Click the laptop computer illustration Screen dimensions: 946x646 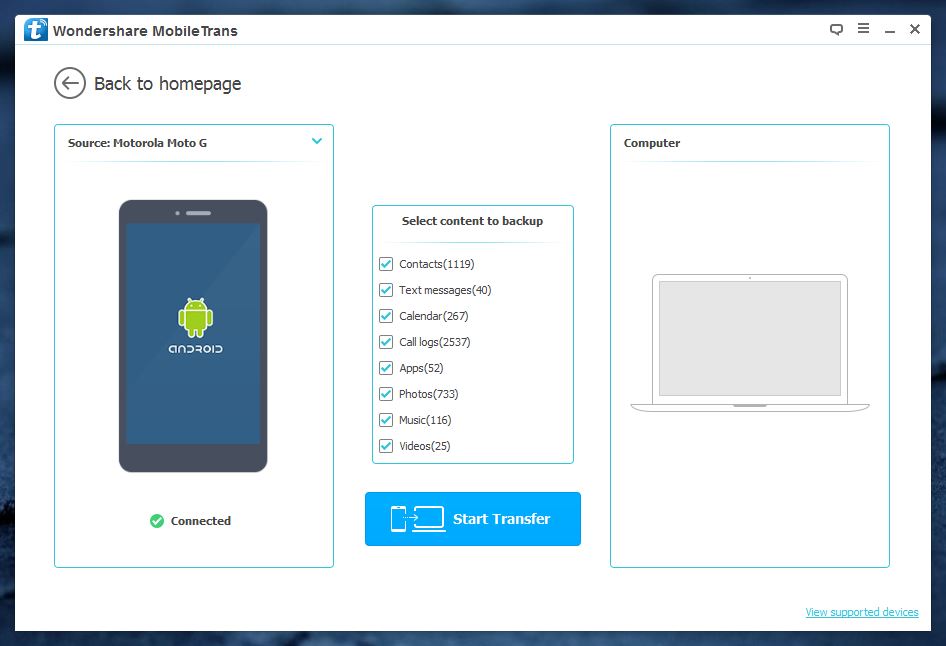pos(750,343)
